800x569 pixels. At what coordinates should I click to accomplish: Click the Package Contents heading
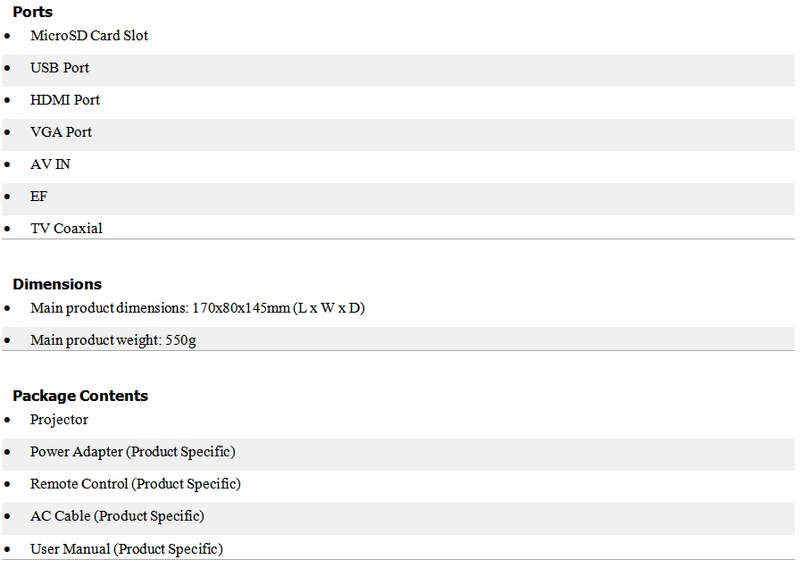(x=81, y=396)
